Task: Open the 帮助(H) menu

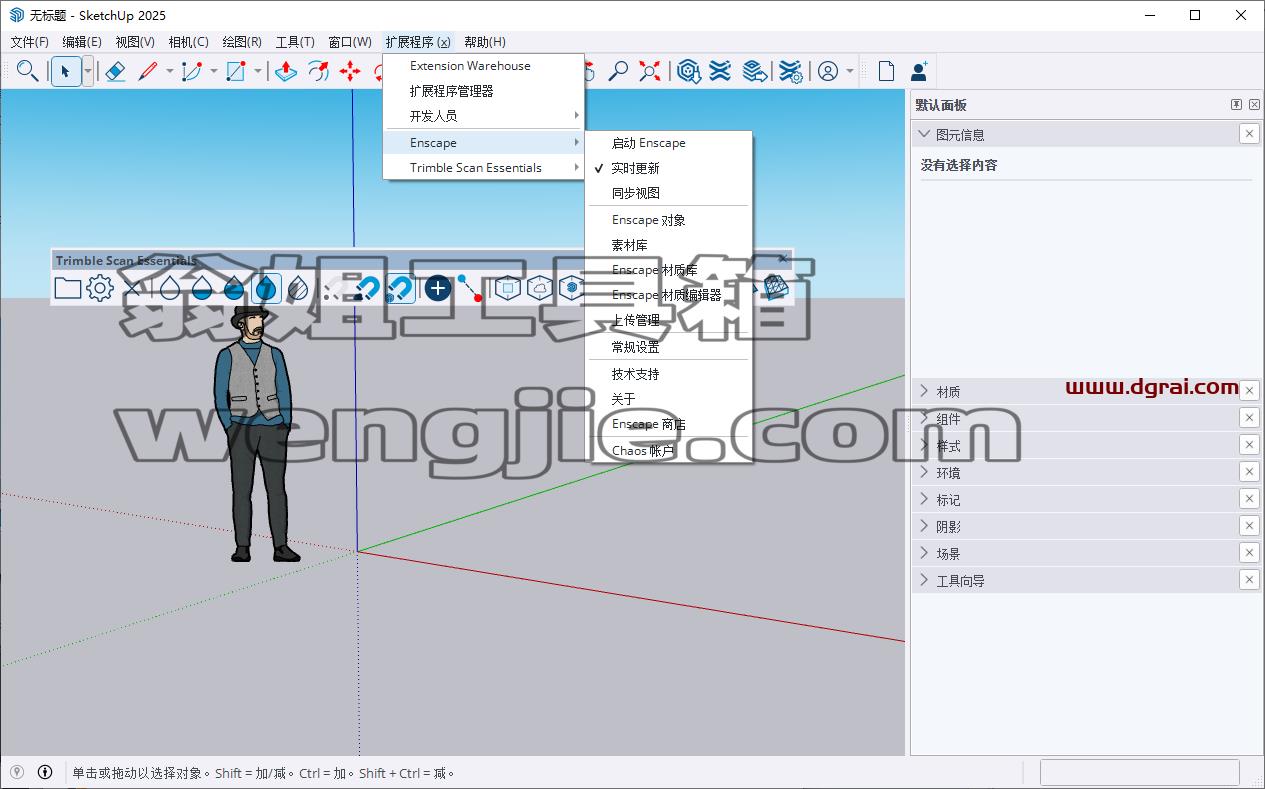Action: 485,42
